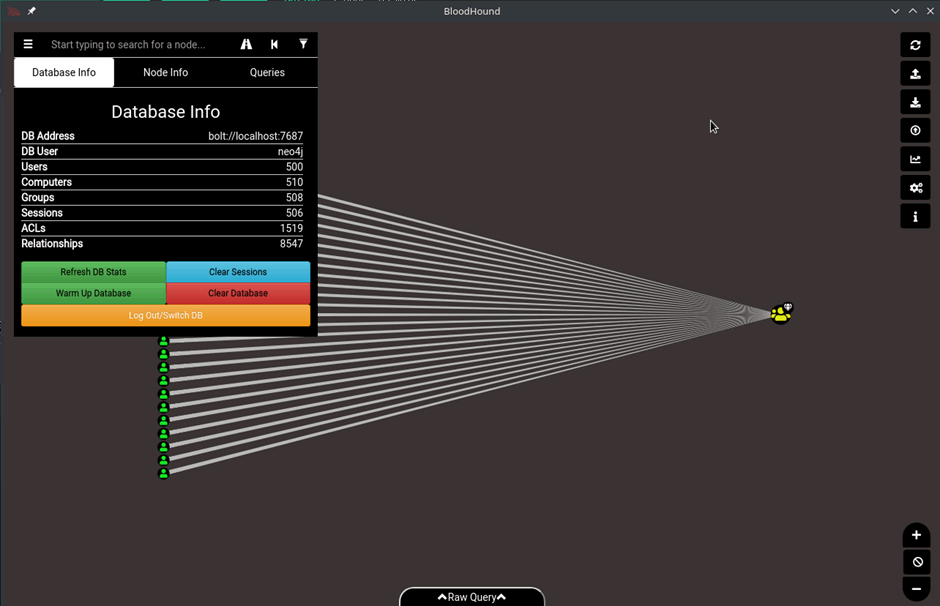Select the bottom-most green user node

[163, 474]
